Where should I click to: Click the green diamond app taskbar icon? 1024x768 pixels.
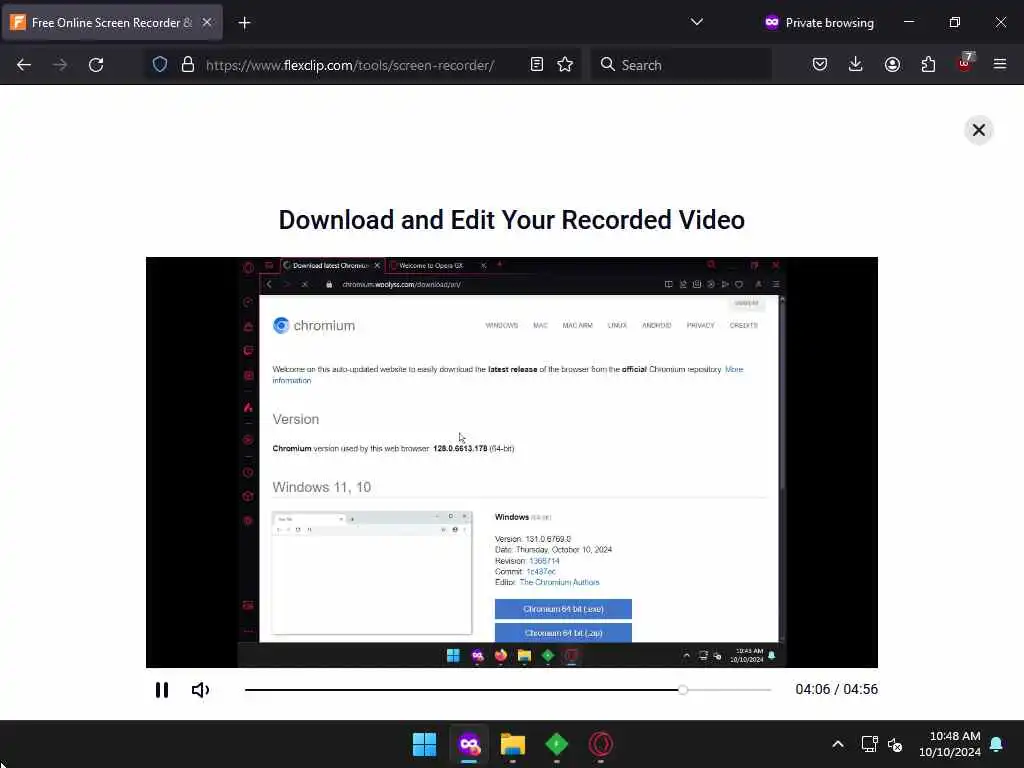[556, 744]
